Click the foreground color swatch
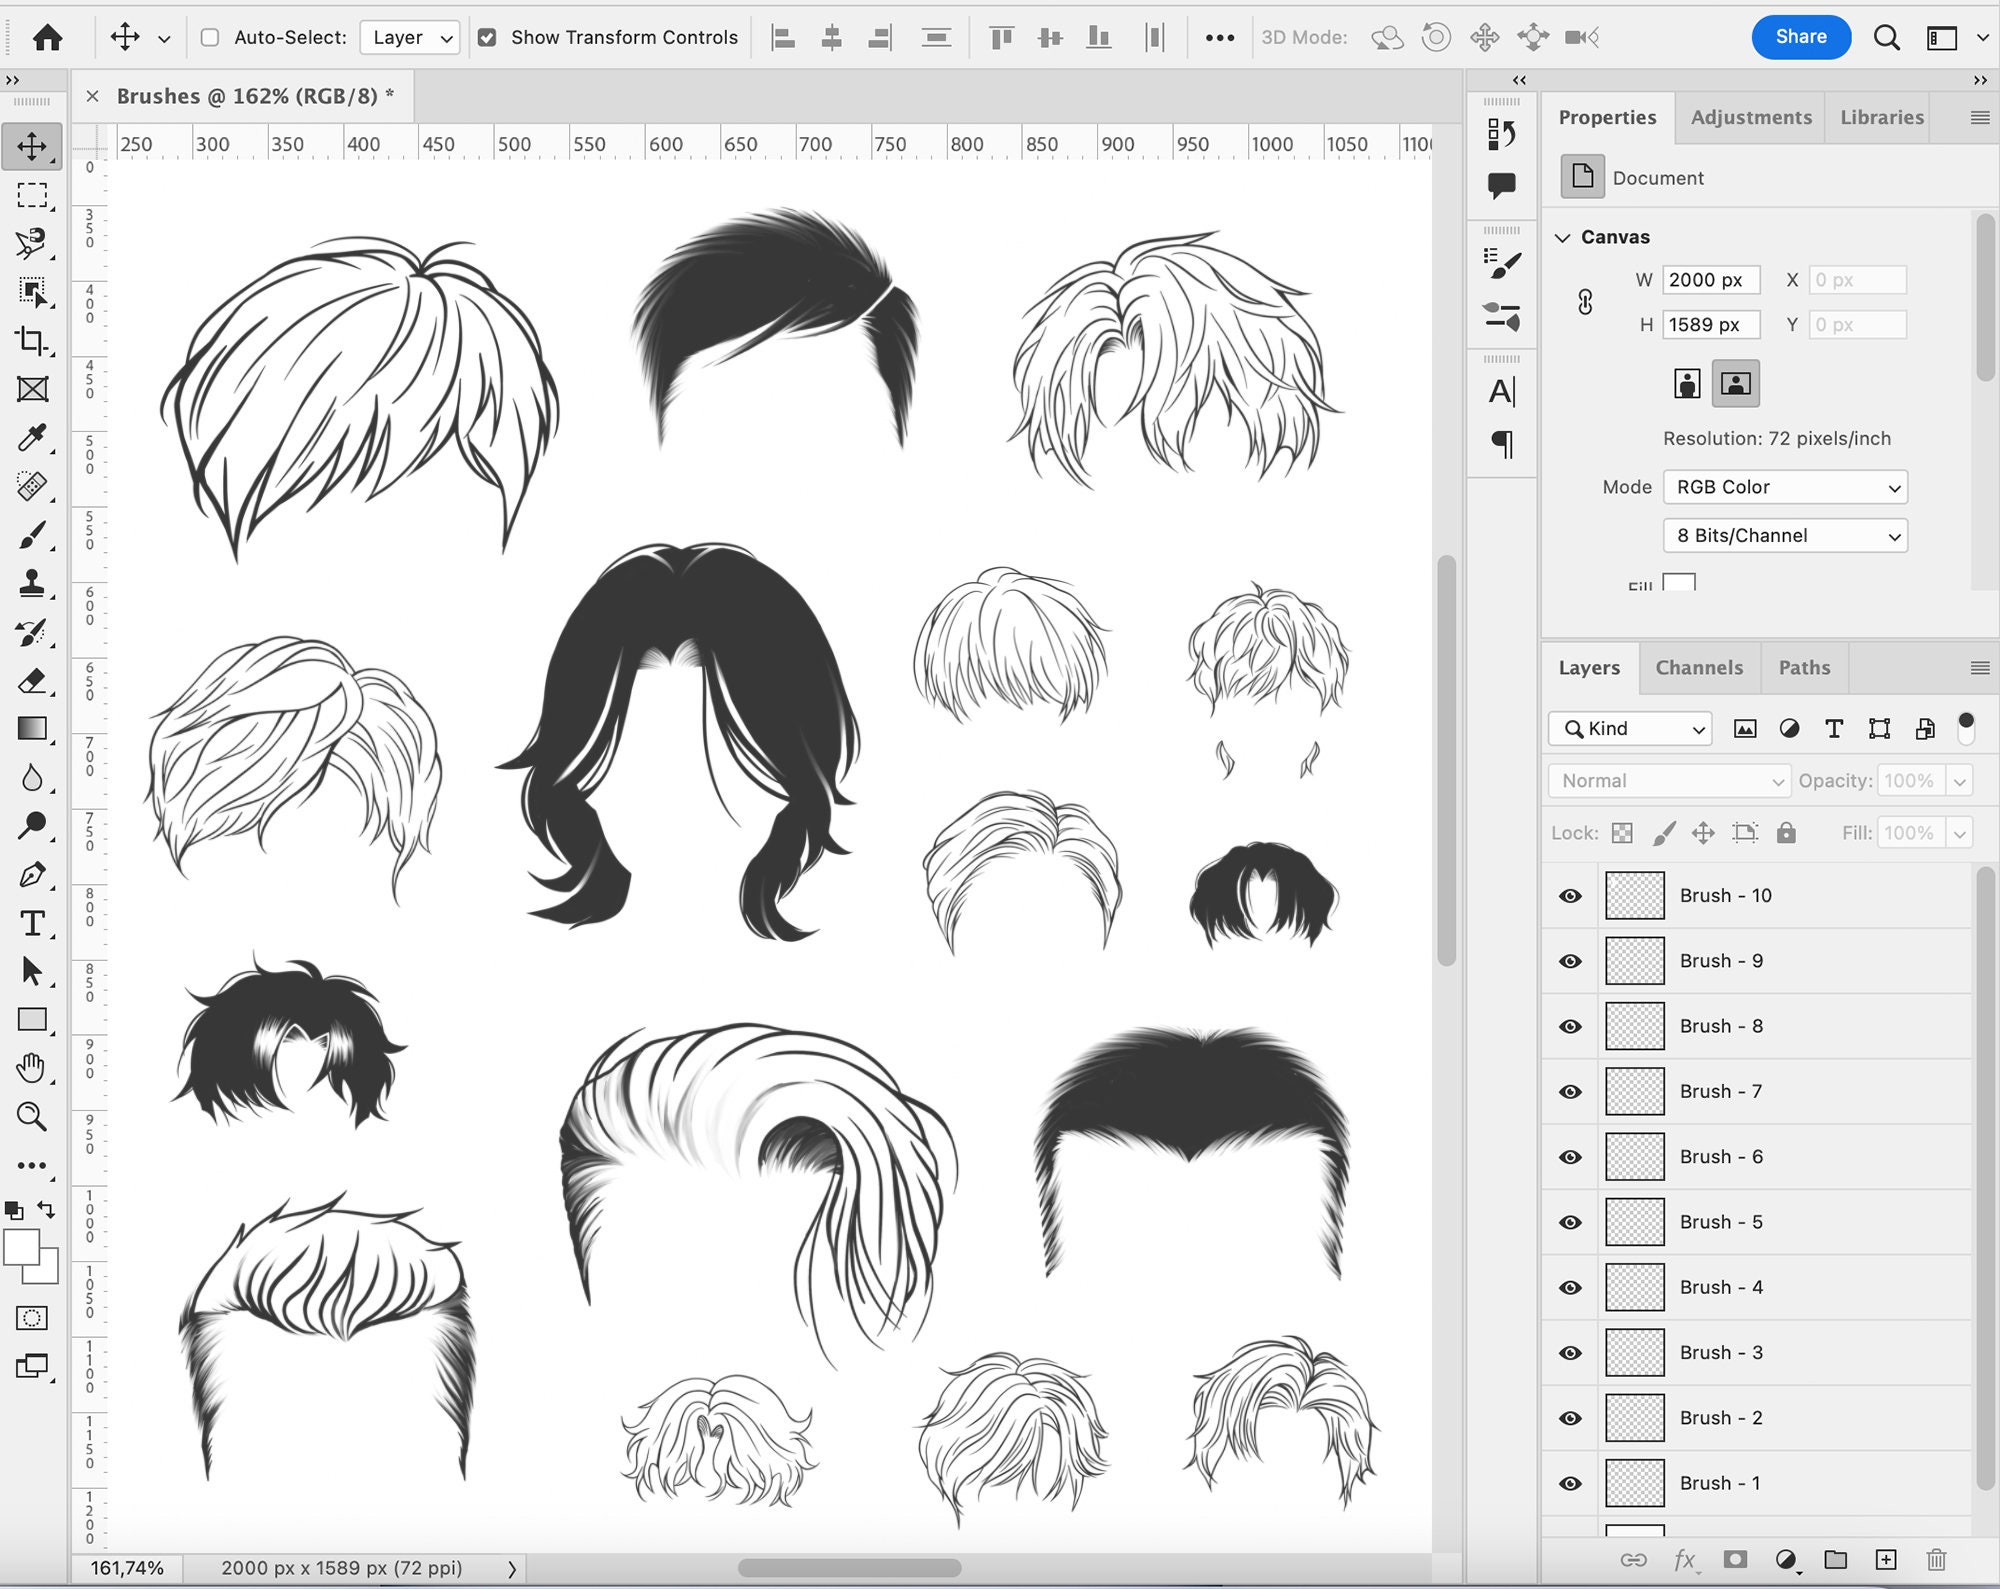The image size is (2000, 1589). (x=20, y=1249)
